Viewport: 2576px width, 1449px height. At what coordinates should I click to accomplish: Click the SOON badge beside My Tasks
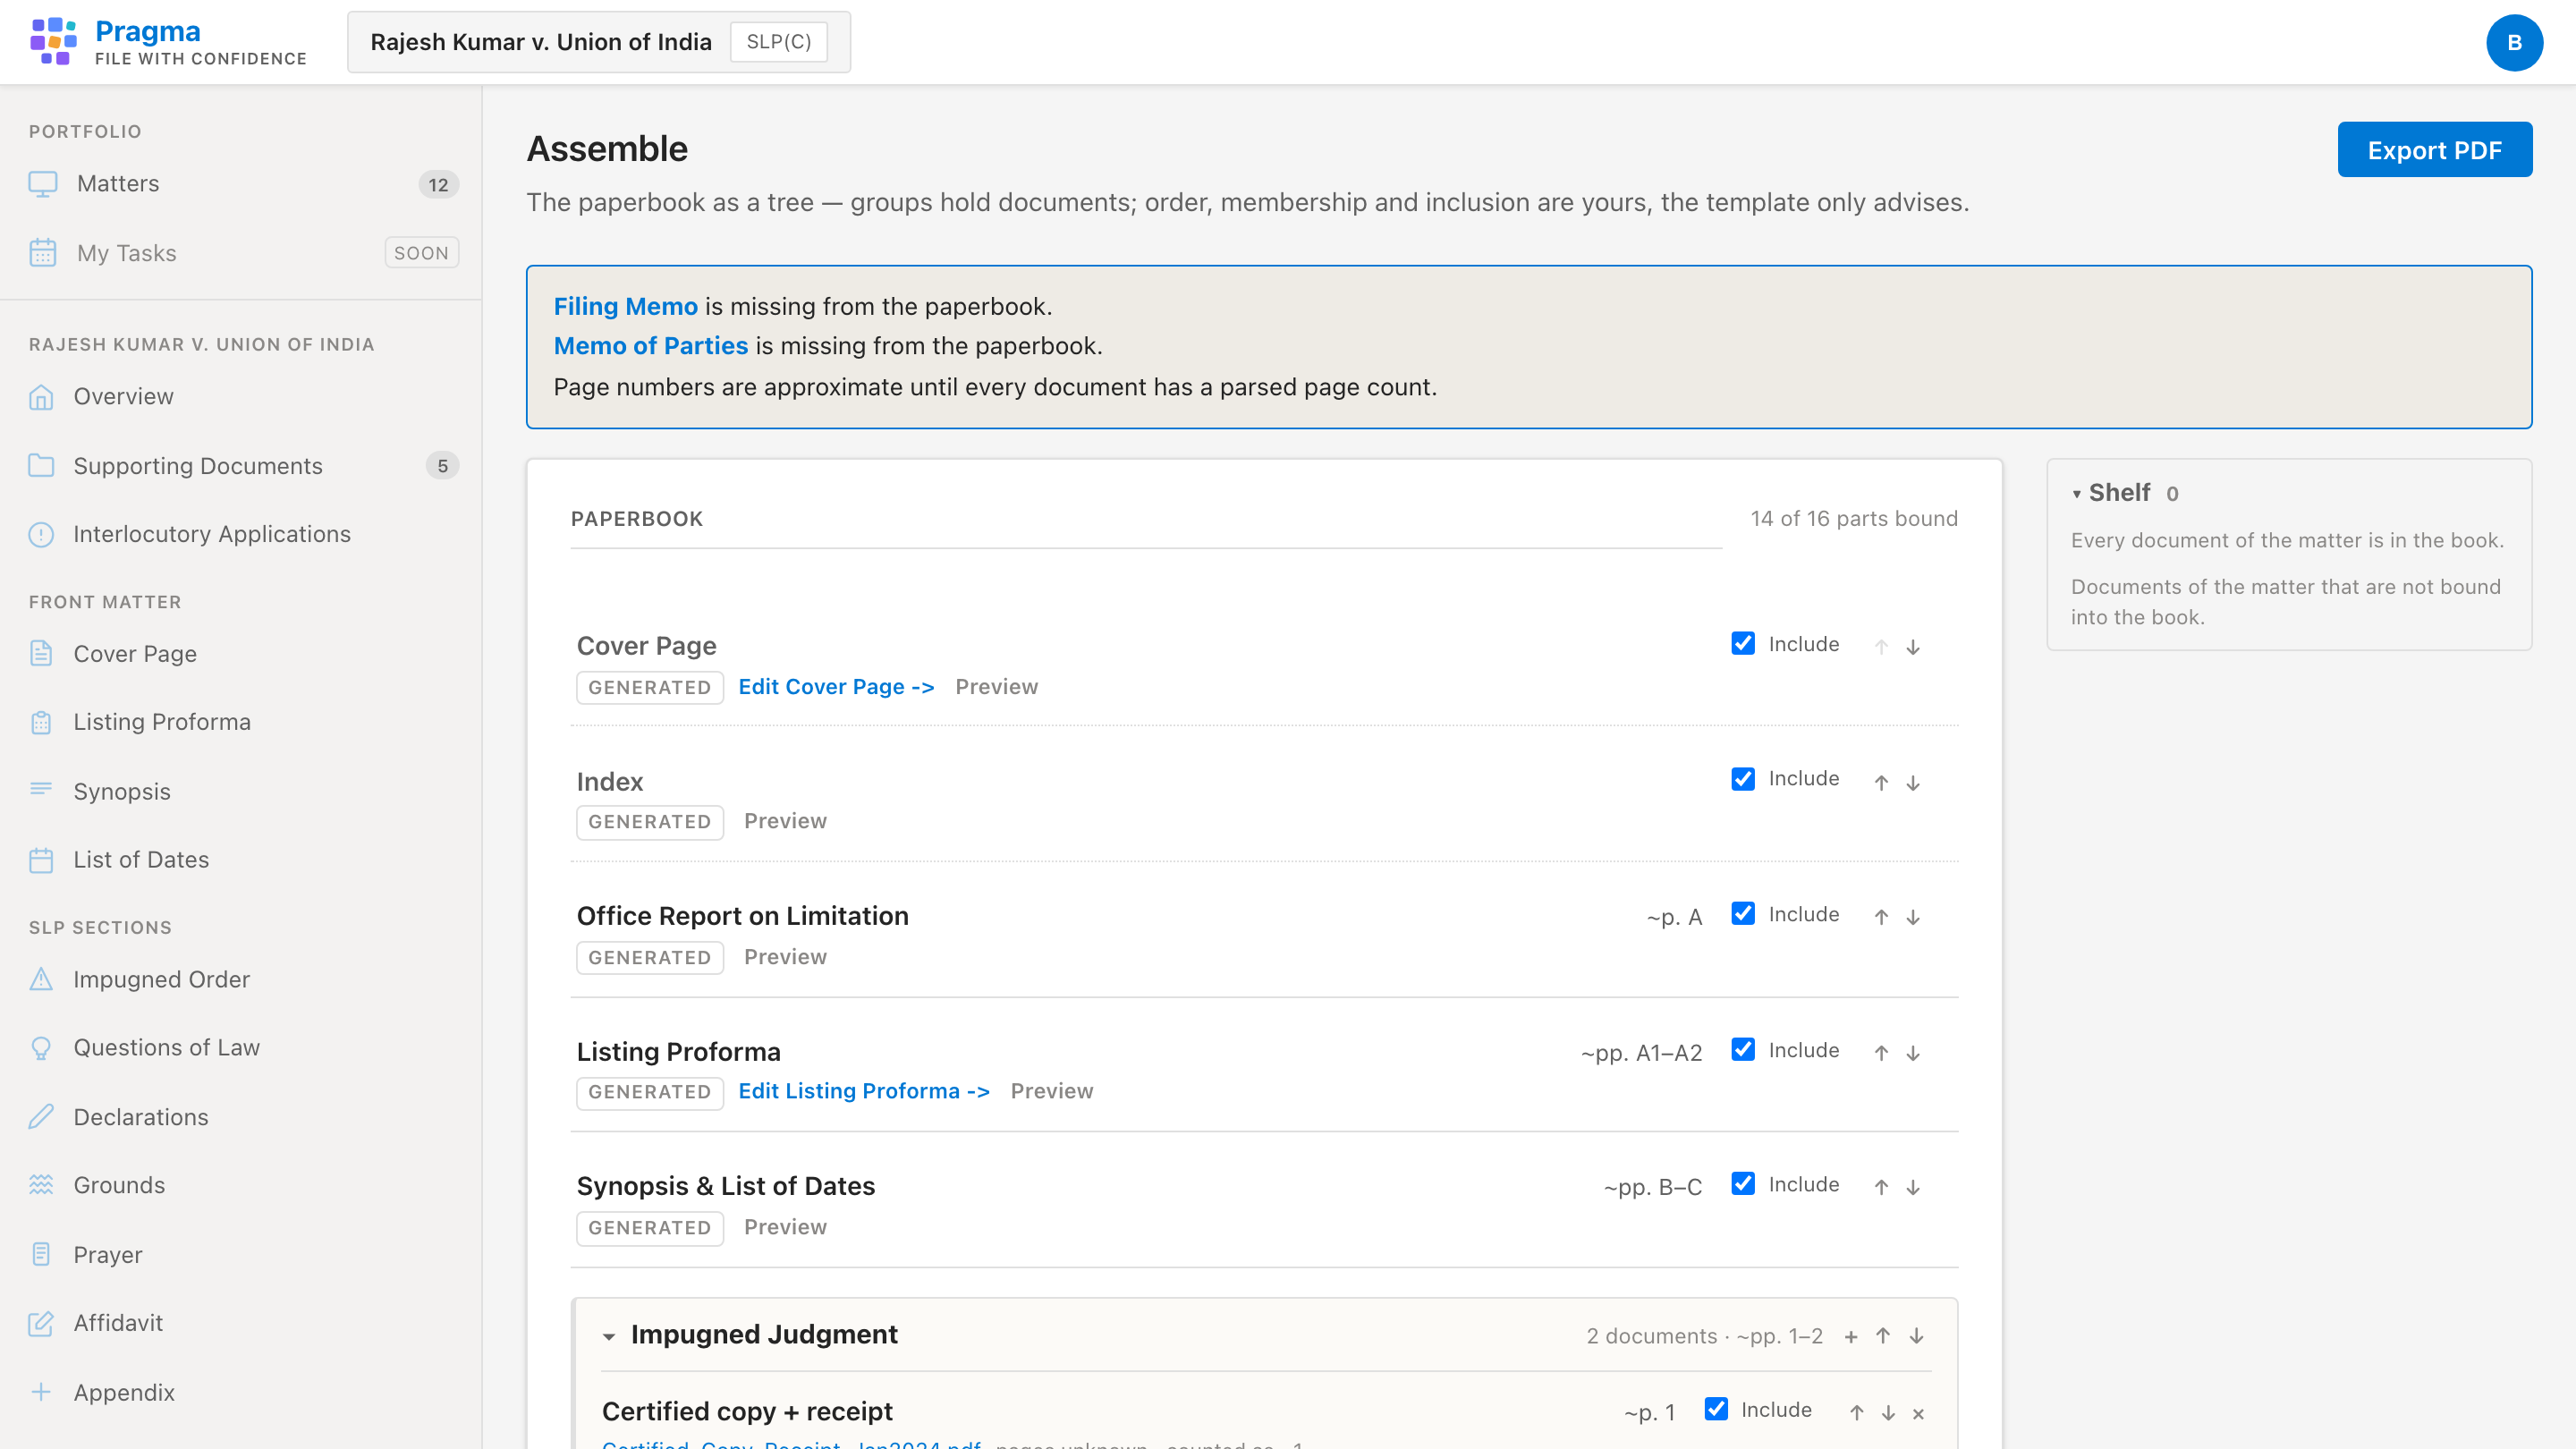(x=421, y=253)
